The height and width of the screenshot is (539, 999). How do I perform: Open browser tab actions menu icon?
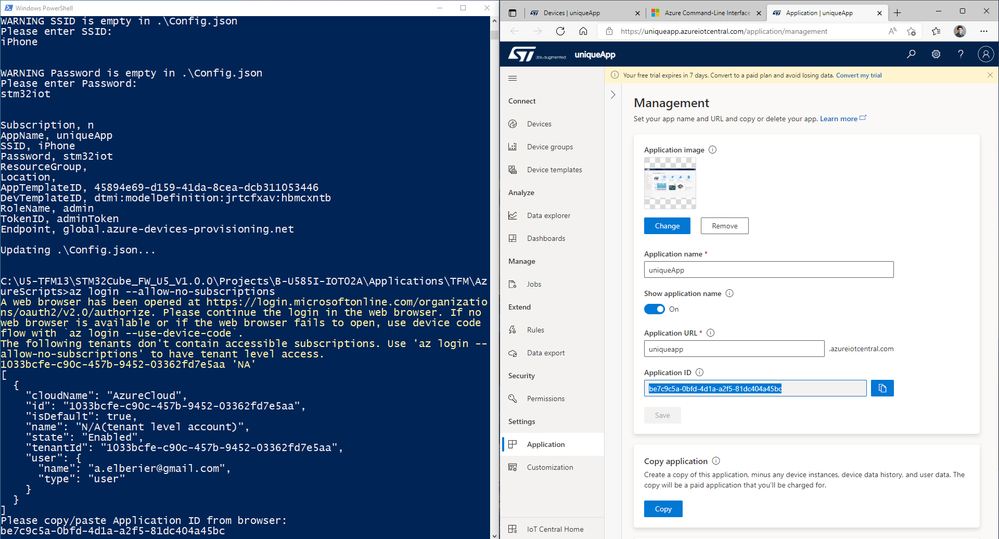[x=513, y=13]
